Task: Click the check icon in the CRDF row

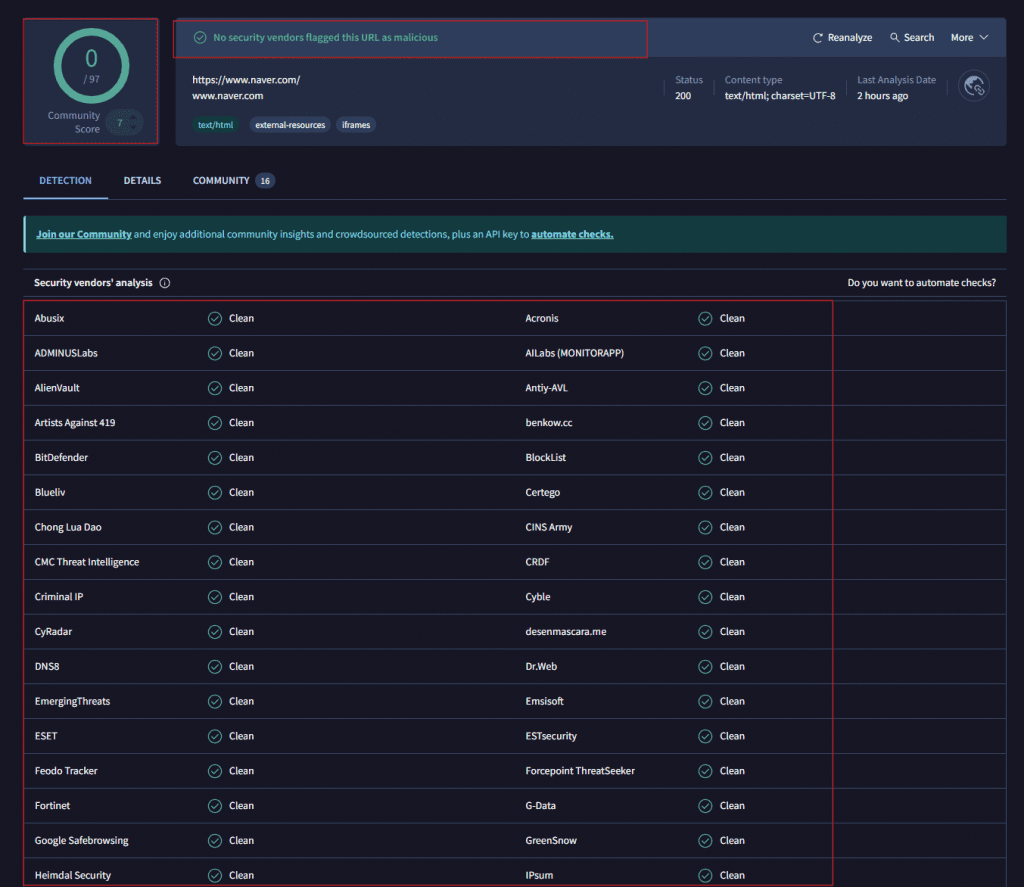Action: pyautogui.click(x=705, y=562)
